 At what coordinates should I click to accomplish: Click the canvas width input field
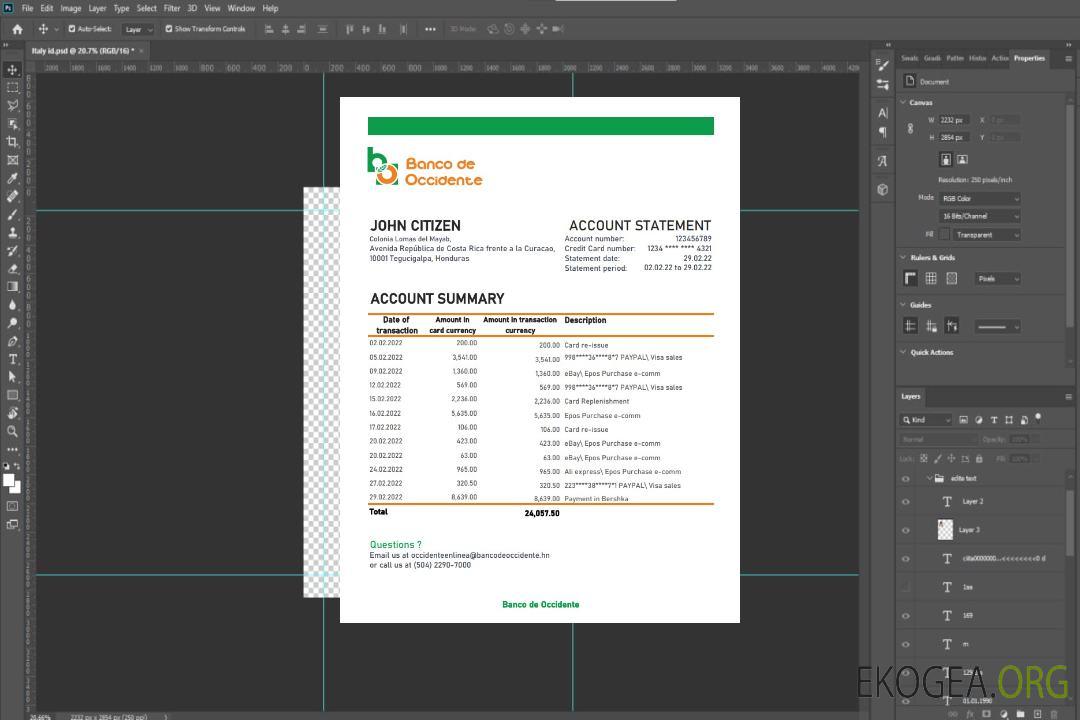click(954, 120)
